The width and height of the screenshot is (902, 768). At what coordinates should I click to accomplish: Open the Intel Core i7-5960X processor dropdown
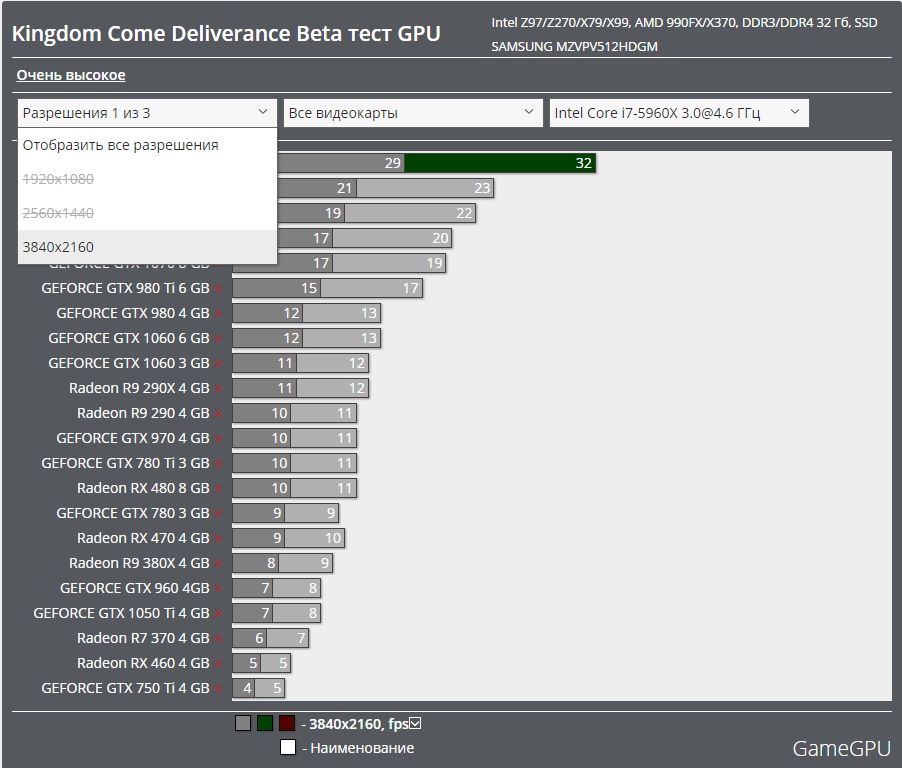679,113
